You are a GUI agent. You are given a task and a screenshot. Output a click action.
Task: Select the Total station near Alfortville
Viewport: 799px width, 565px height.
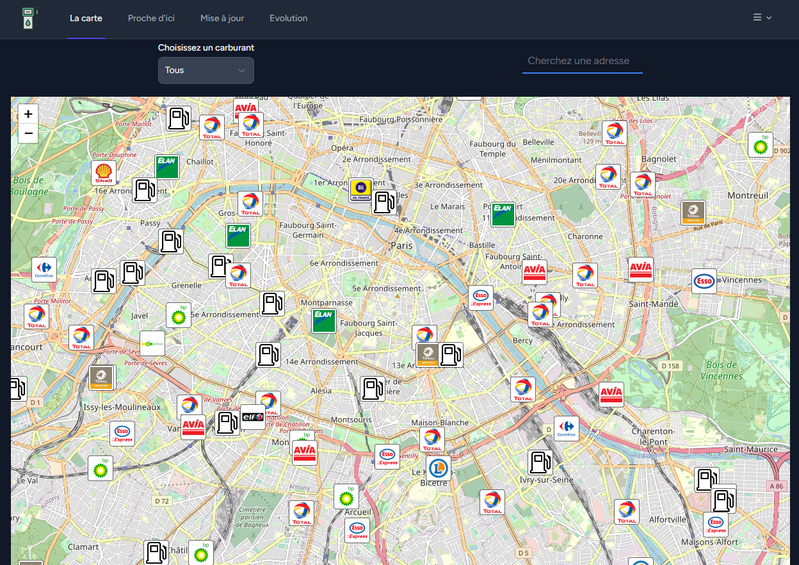tap(627, 512)
